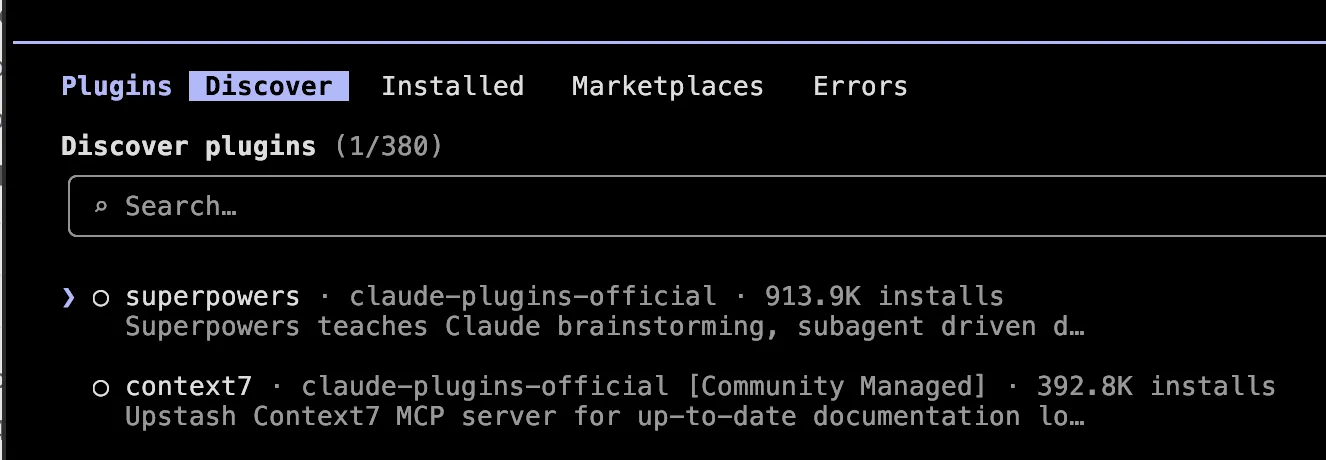Image resolution: width=1326 pixels, height=460 pixels.
Task: Switch to the Errors tab
Action: [860, 86]
